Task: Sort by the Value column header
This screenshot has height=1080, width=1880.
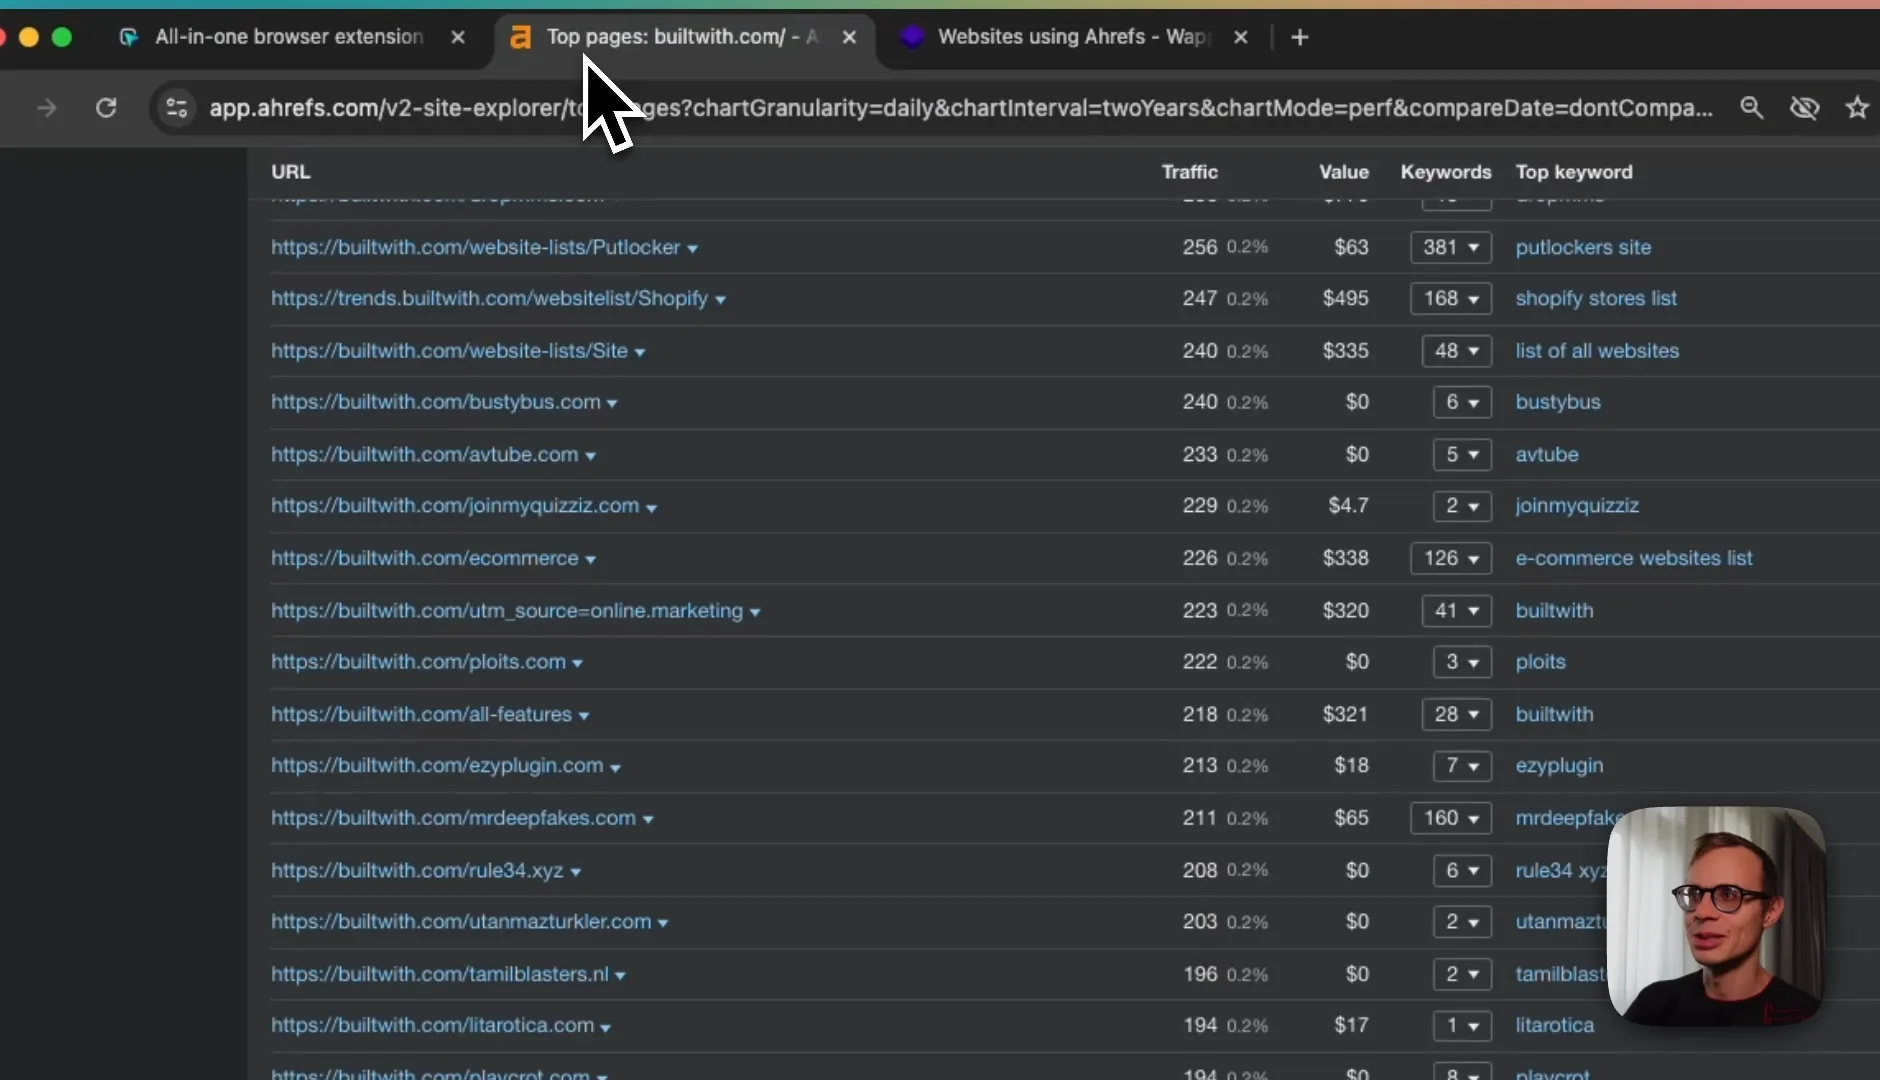Action: (x=1343, y=172)
